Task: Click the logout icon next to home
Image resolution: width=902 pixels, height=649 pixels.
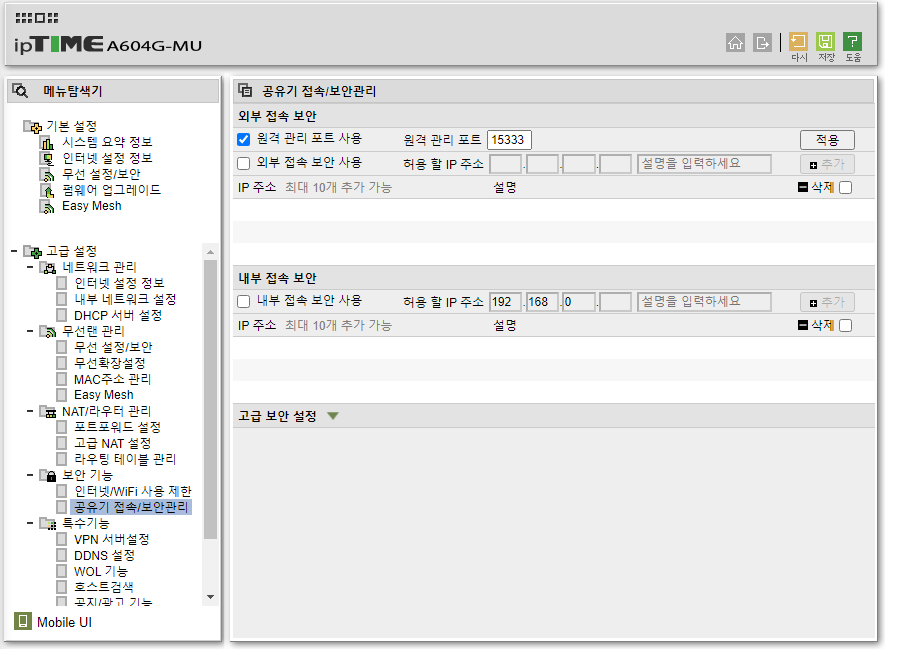Action: click(761, 43)
